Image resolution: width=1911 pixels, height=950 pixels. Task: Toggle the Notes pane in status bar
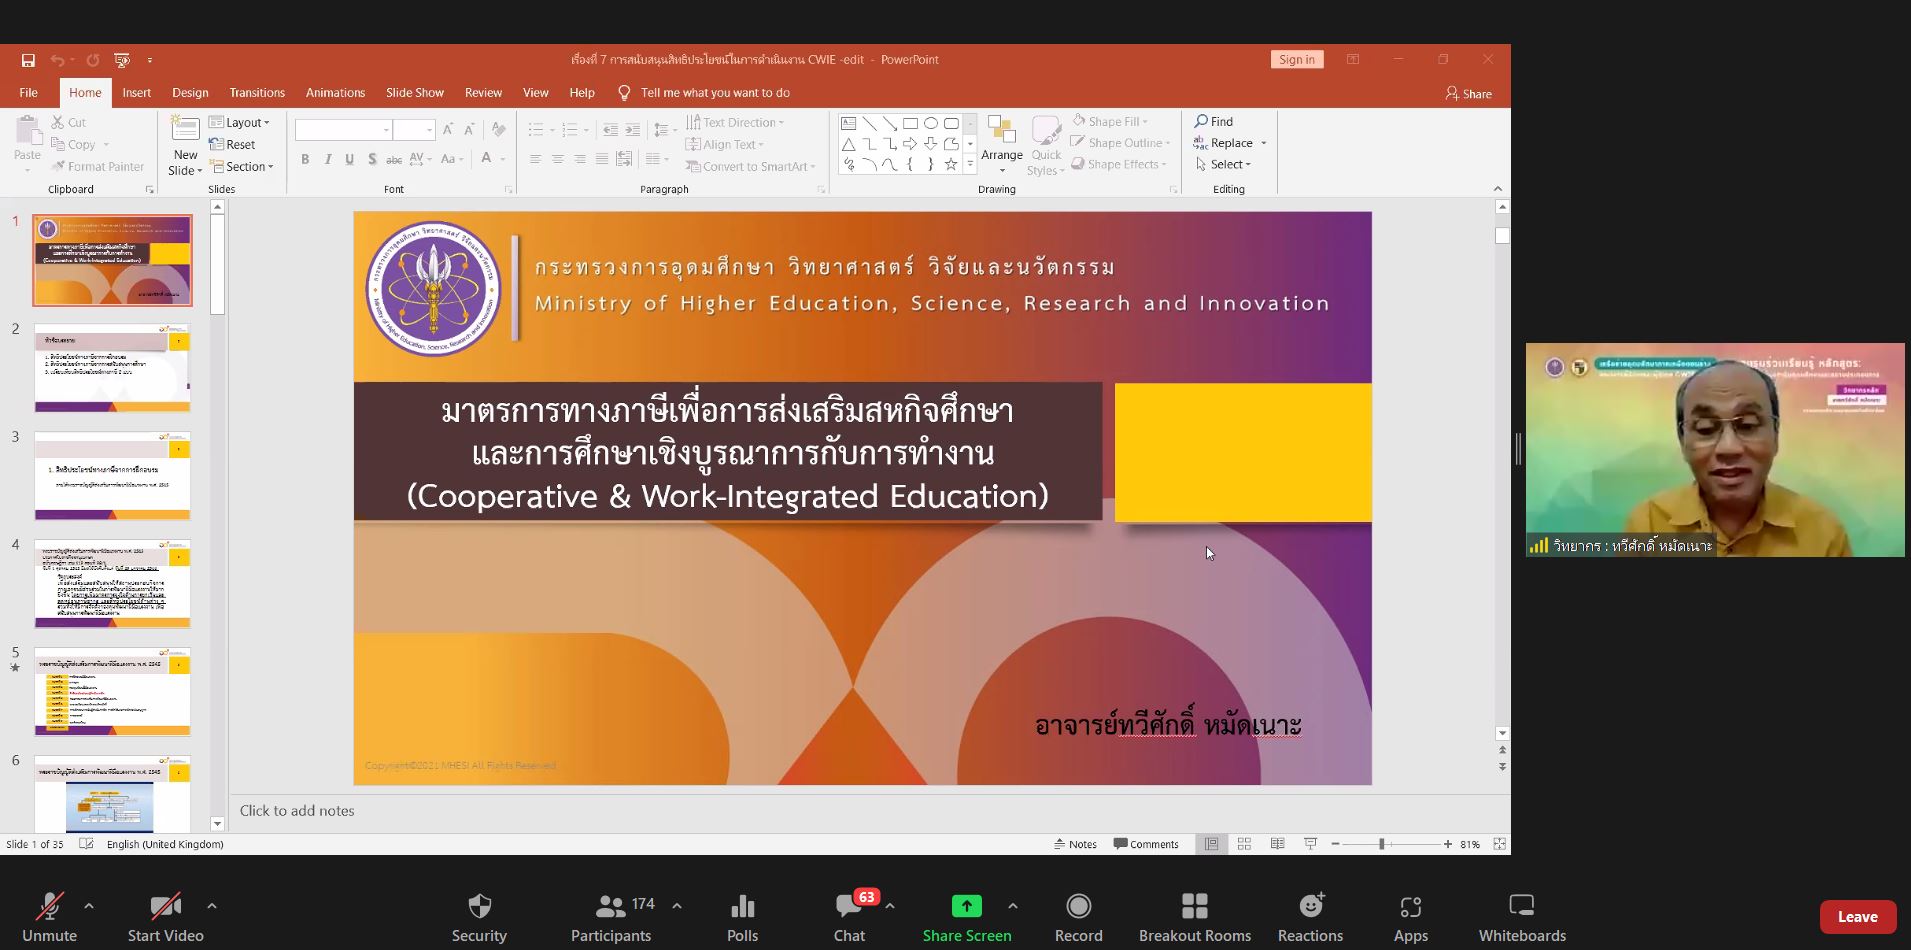(x=1076, y=844)
